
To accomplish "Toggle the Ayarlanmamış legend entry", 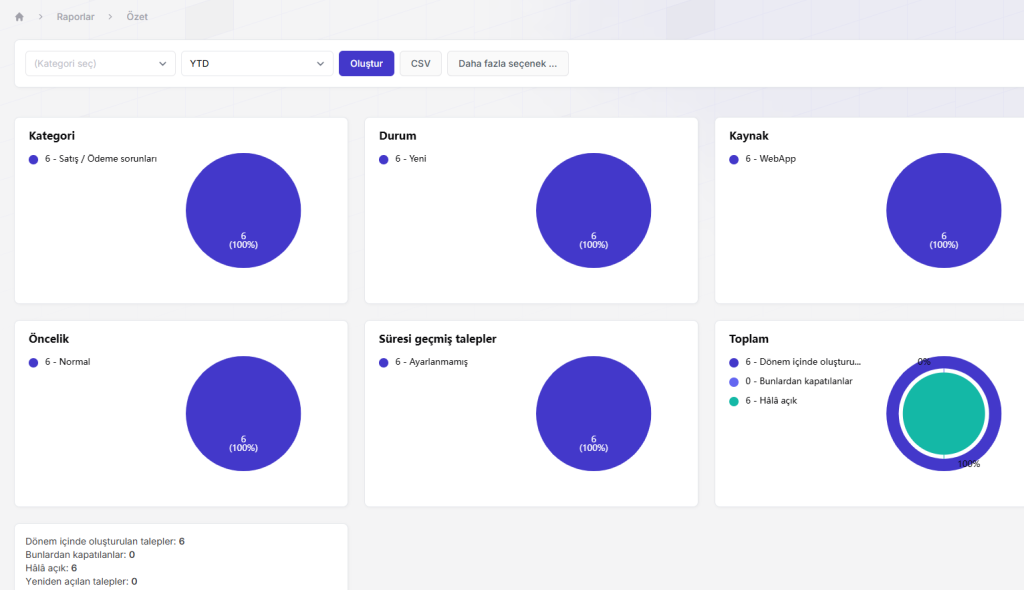I will [x=423, y=362].
